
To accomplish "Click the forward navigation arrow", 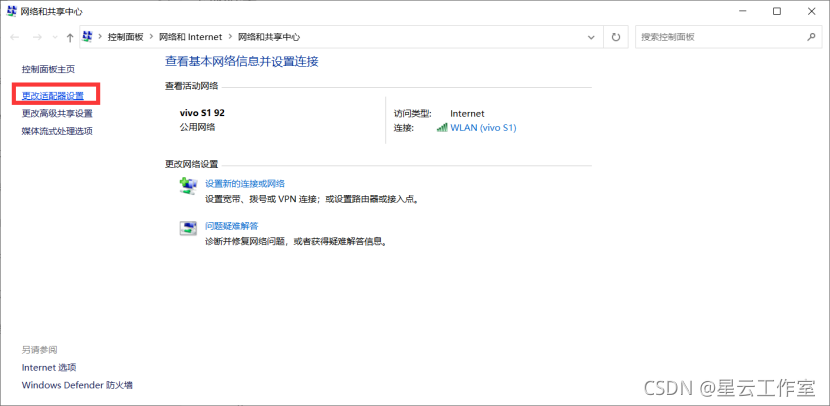I will 37,37.
